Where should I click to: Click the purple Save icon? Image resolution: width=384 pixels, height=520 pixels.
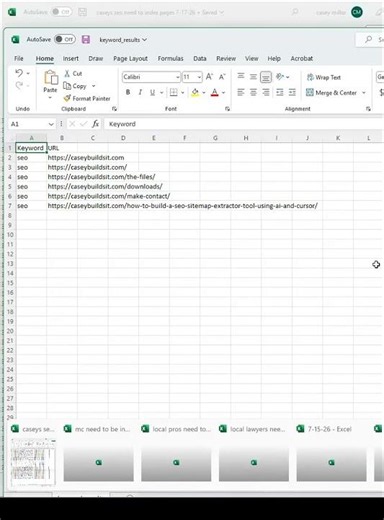pos(86,39)
